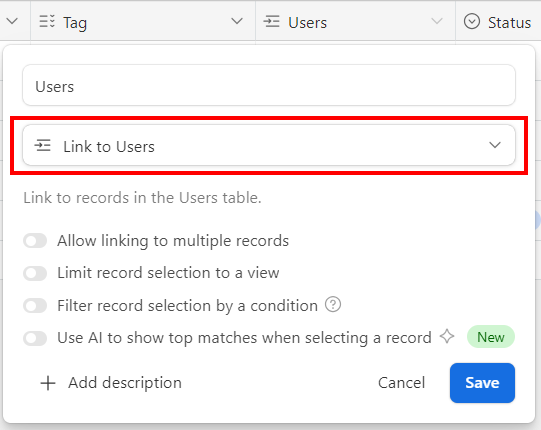Open the Link to Users field type dropdown
Screen dimensions: 541x430
point(269,145)
